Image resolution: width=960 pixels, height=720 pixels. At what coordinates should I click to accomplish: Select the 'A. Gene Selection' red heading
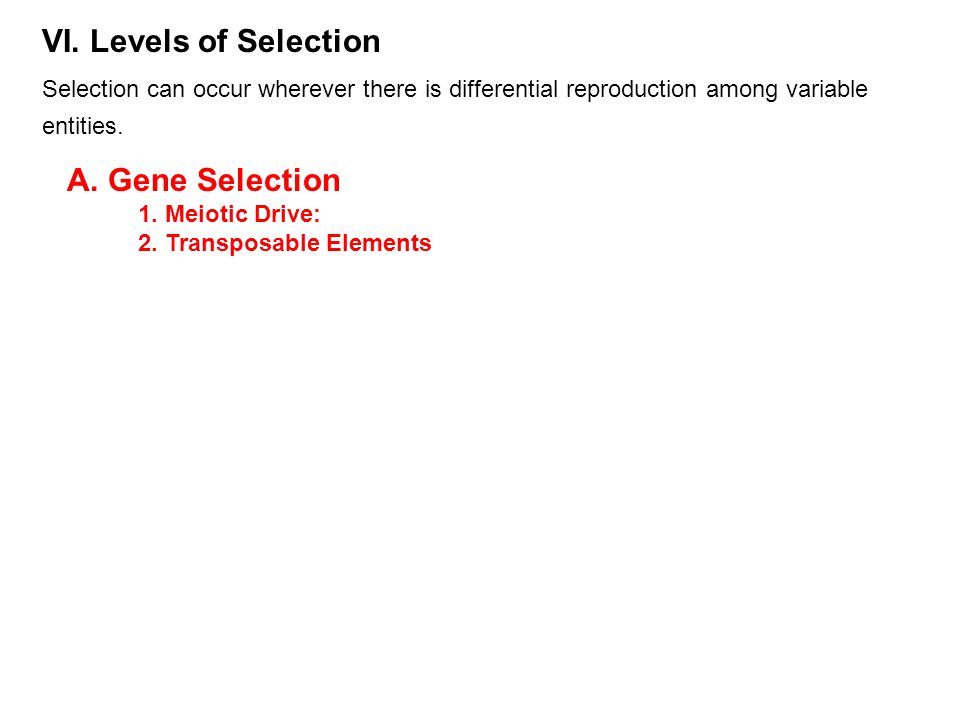click(x=203, y=180)
